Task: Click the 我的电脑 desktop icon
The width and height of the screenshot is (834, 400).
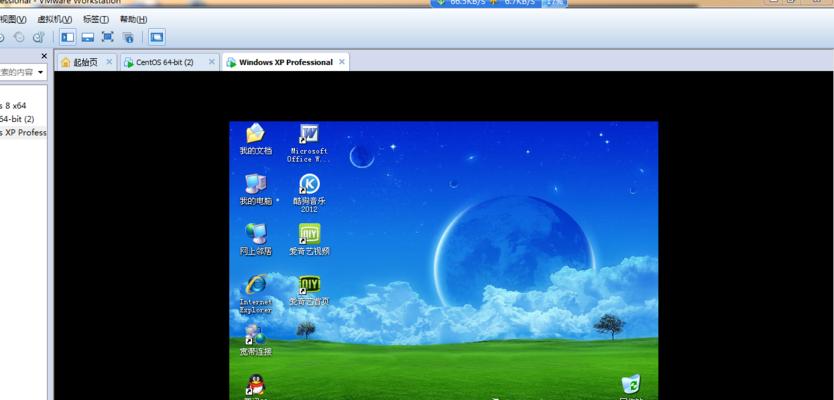Action: tap(255, 189)
